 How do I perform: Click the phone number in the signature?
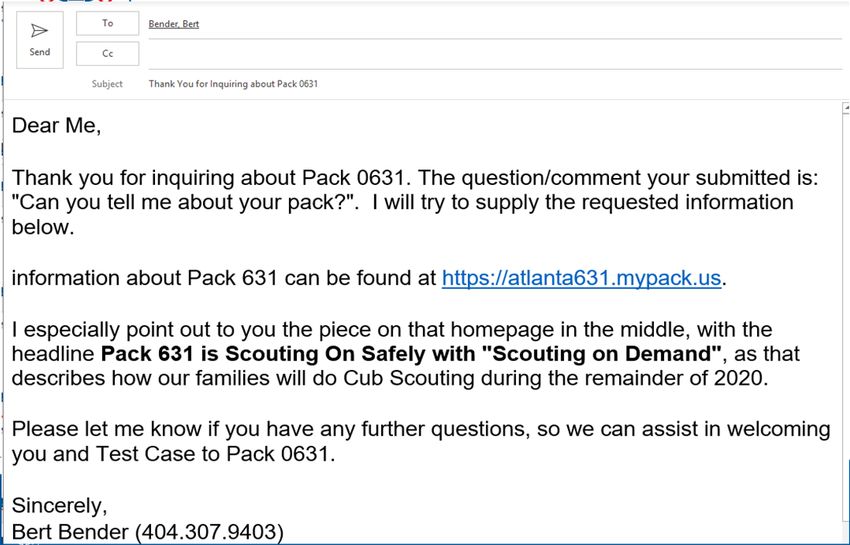[209, 532]
